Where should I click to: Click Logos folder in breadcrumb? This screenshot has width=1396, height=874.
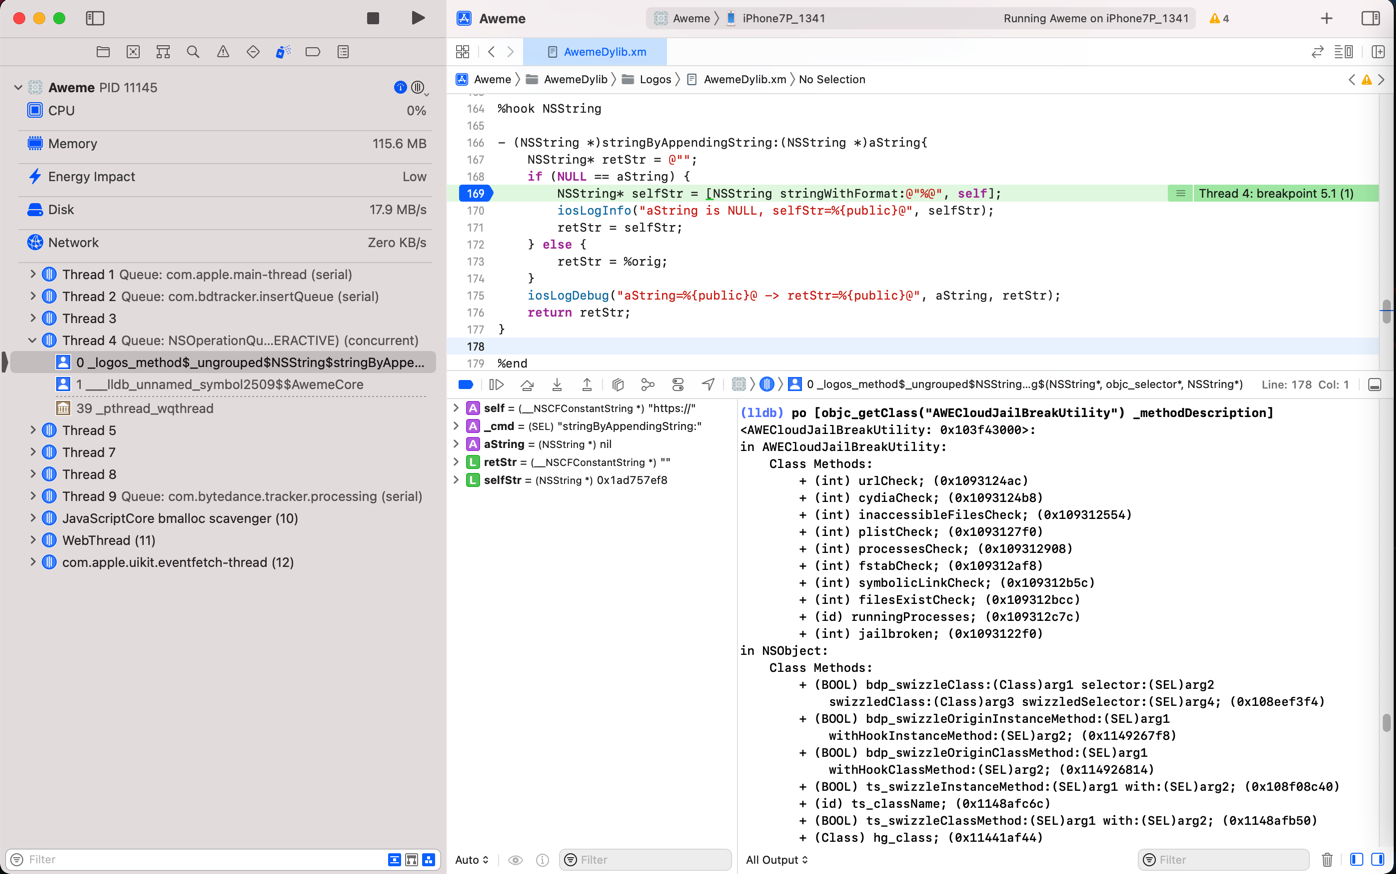coord(646,79)
